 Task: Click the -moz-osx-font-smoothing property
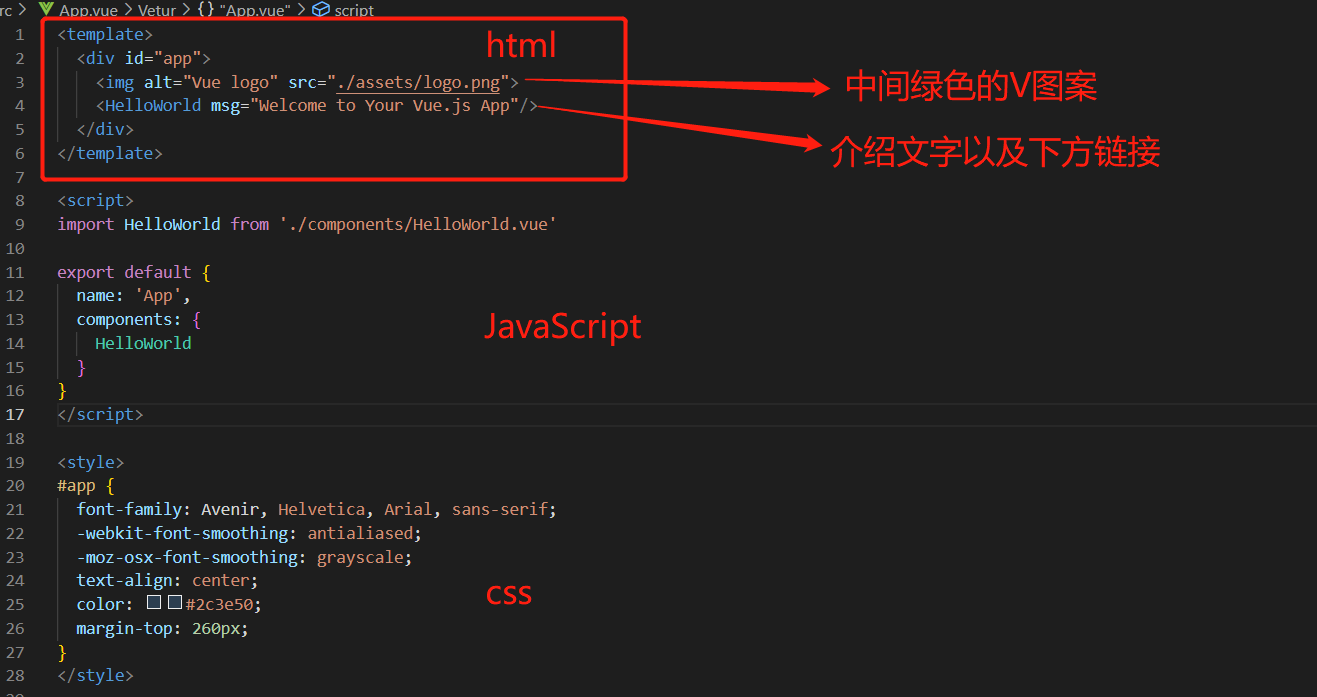[x=187, y=557]
